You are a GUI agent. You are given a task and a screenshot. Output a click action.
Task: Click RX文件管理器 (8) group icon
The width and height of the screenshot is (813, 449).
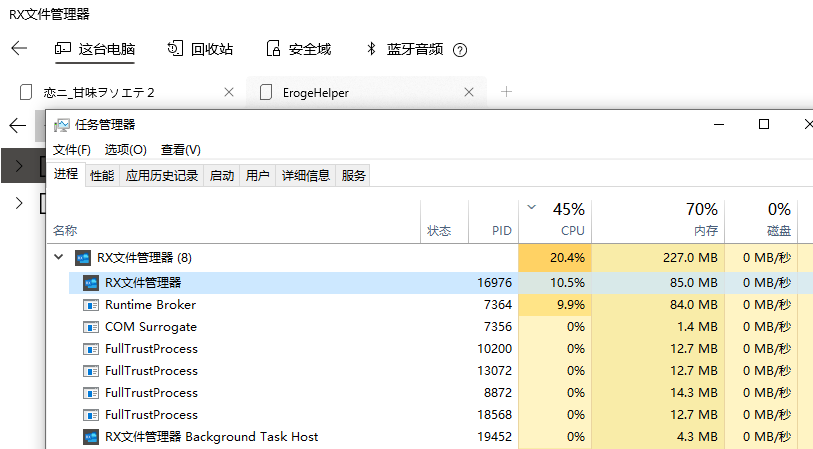(83, 258)
